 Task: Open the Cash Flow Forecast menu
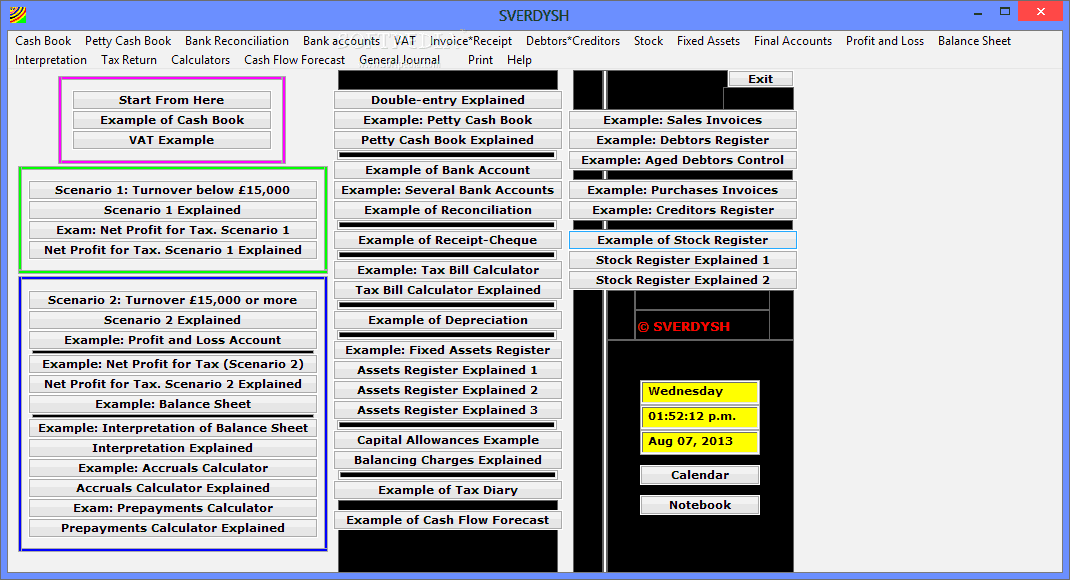pyautogui.click(x=295, y=60)
